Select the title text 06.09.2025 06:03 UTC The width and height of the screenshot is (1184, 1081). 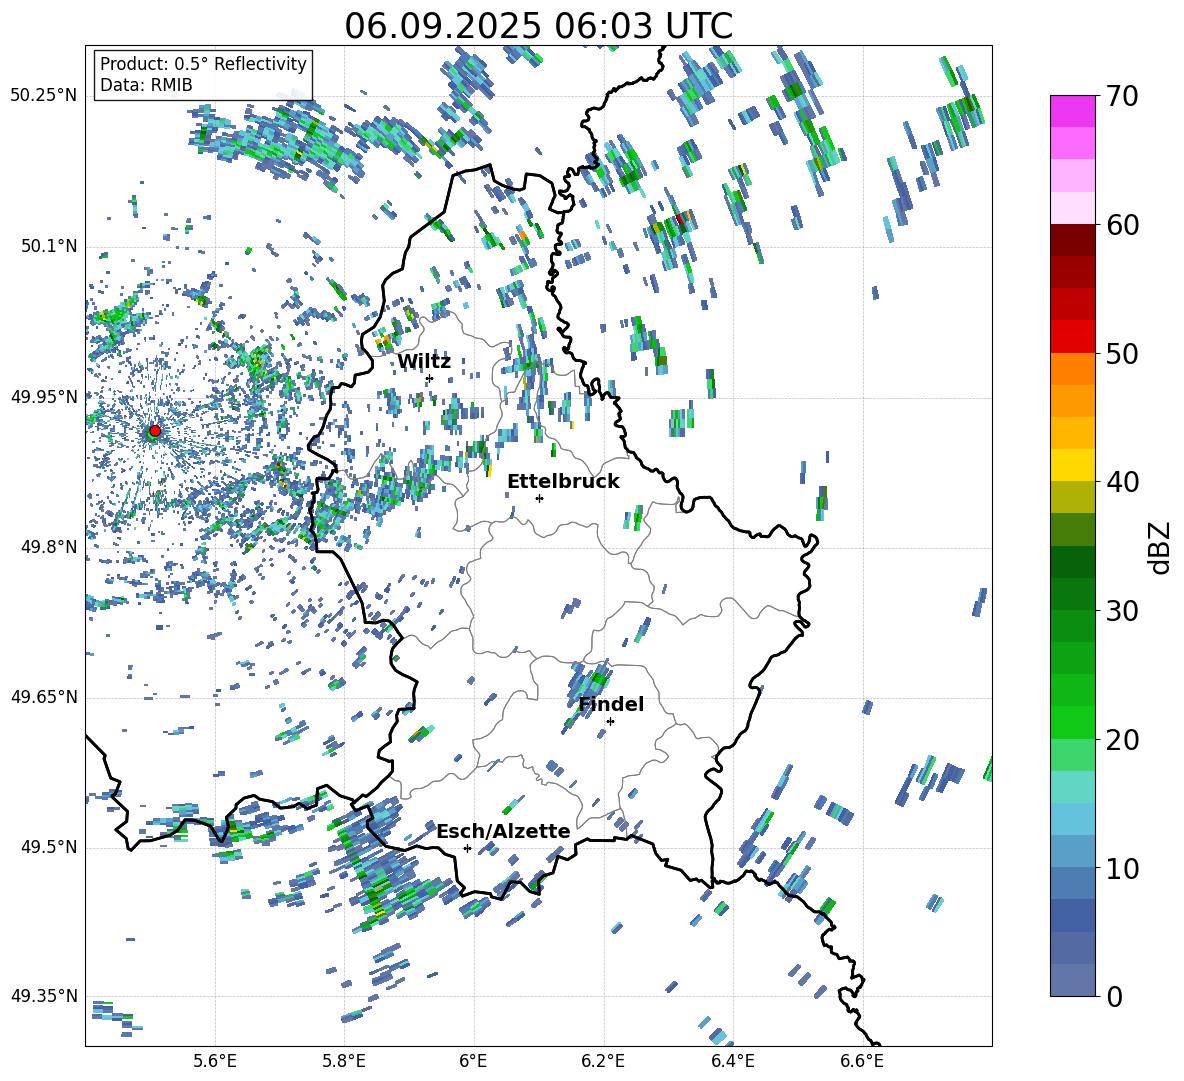point(538,26)
